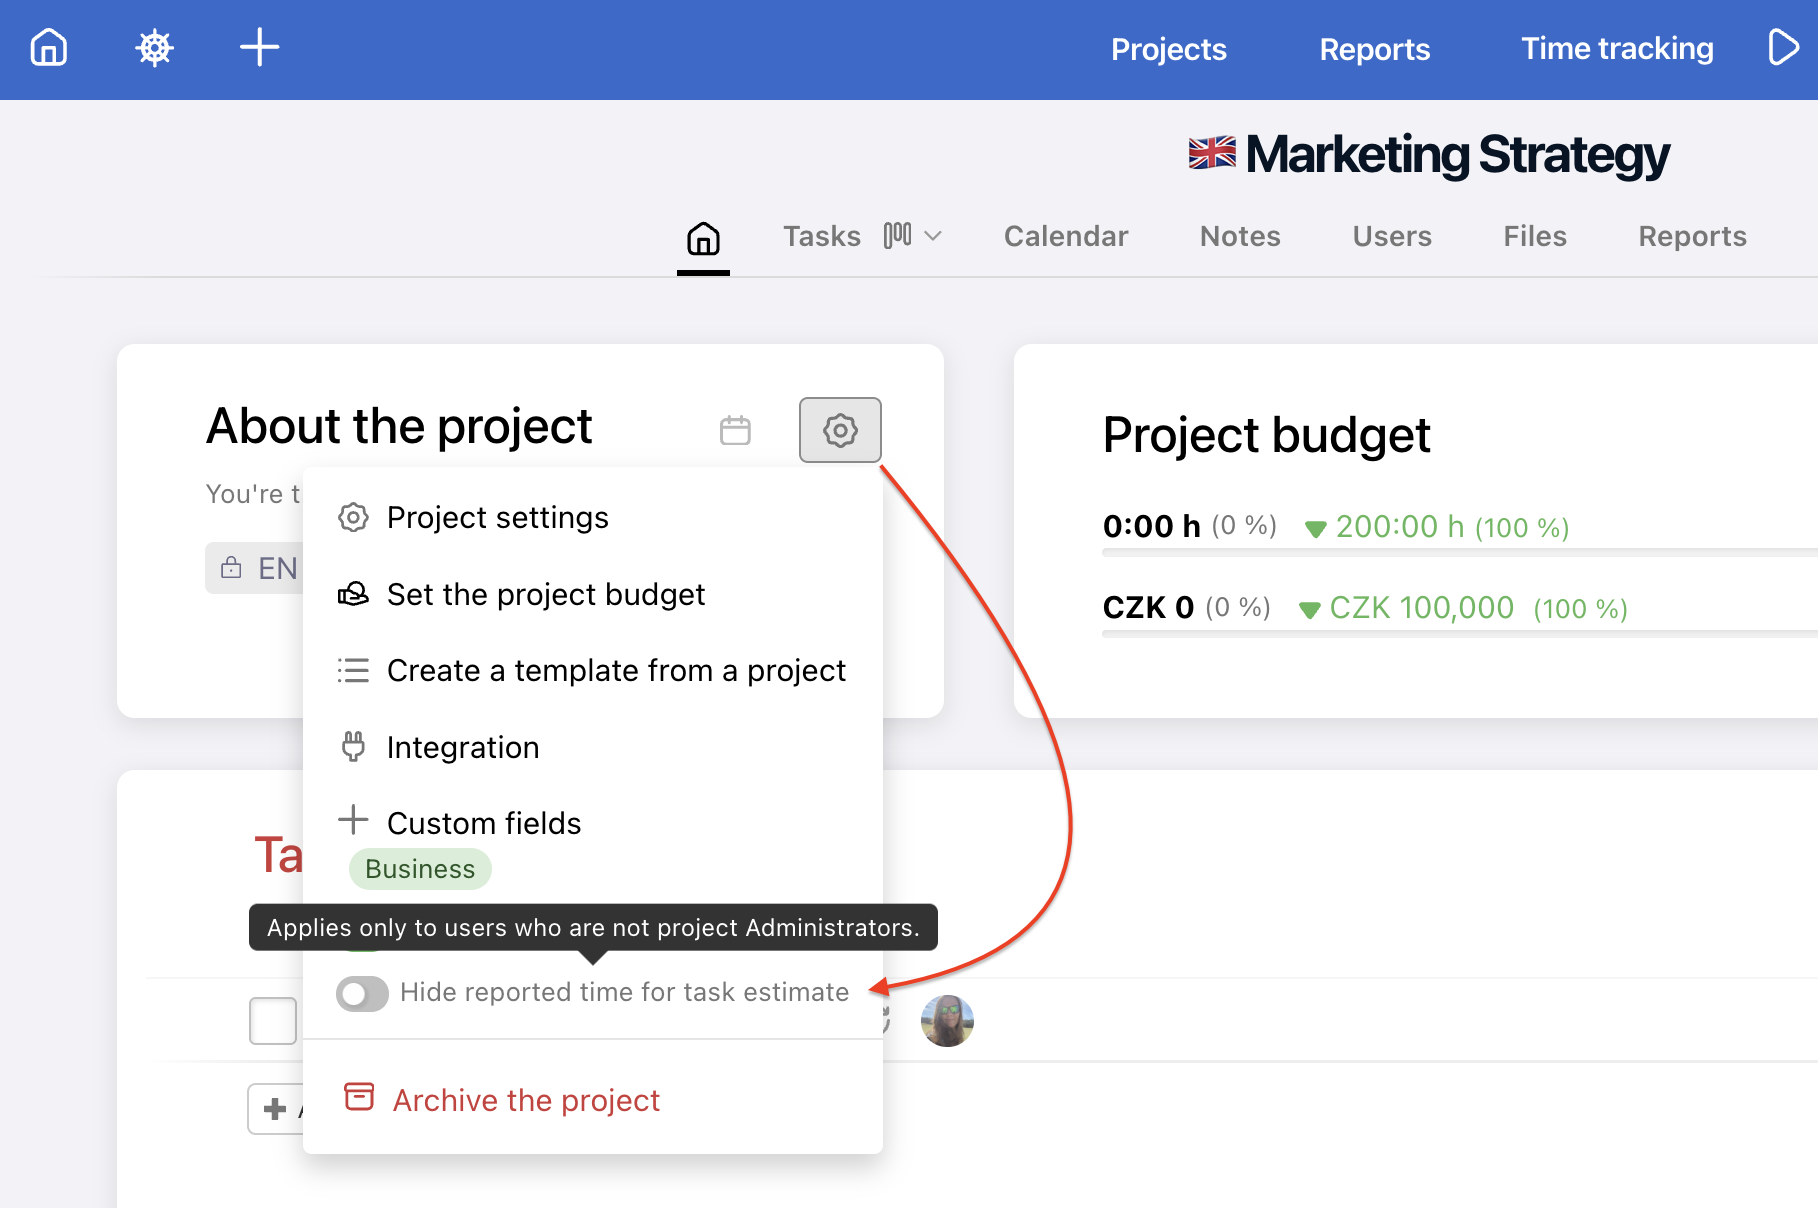Toggle Hide reported time for task estimate
This screenshot has height=1208, width=1818.
tap(362, 993)
